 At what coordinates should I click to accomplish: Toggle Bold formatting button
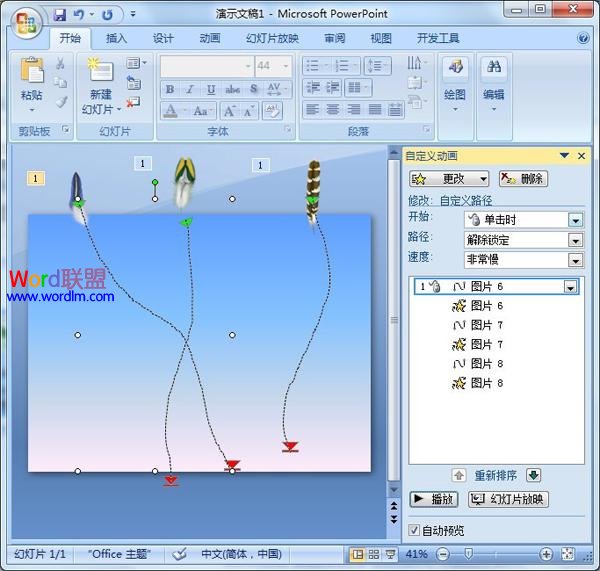(170, 90)
